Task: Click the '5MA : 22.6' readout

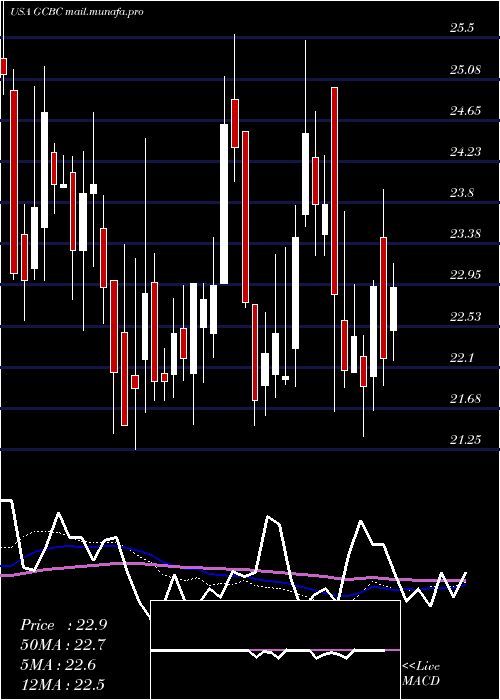Action: click(58, 665)
